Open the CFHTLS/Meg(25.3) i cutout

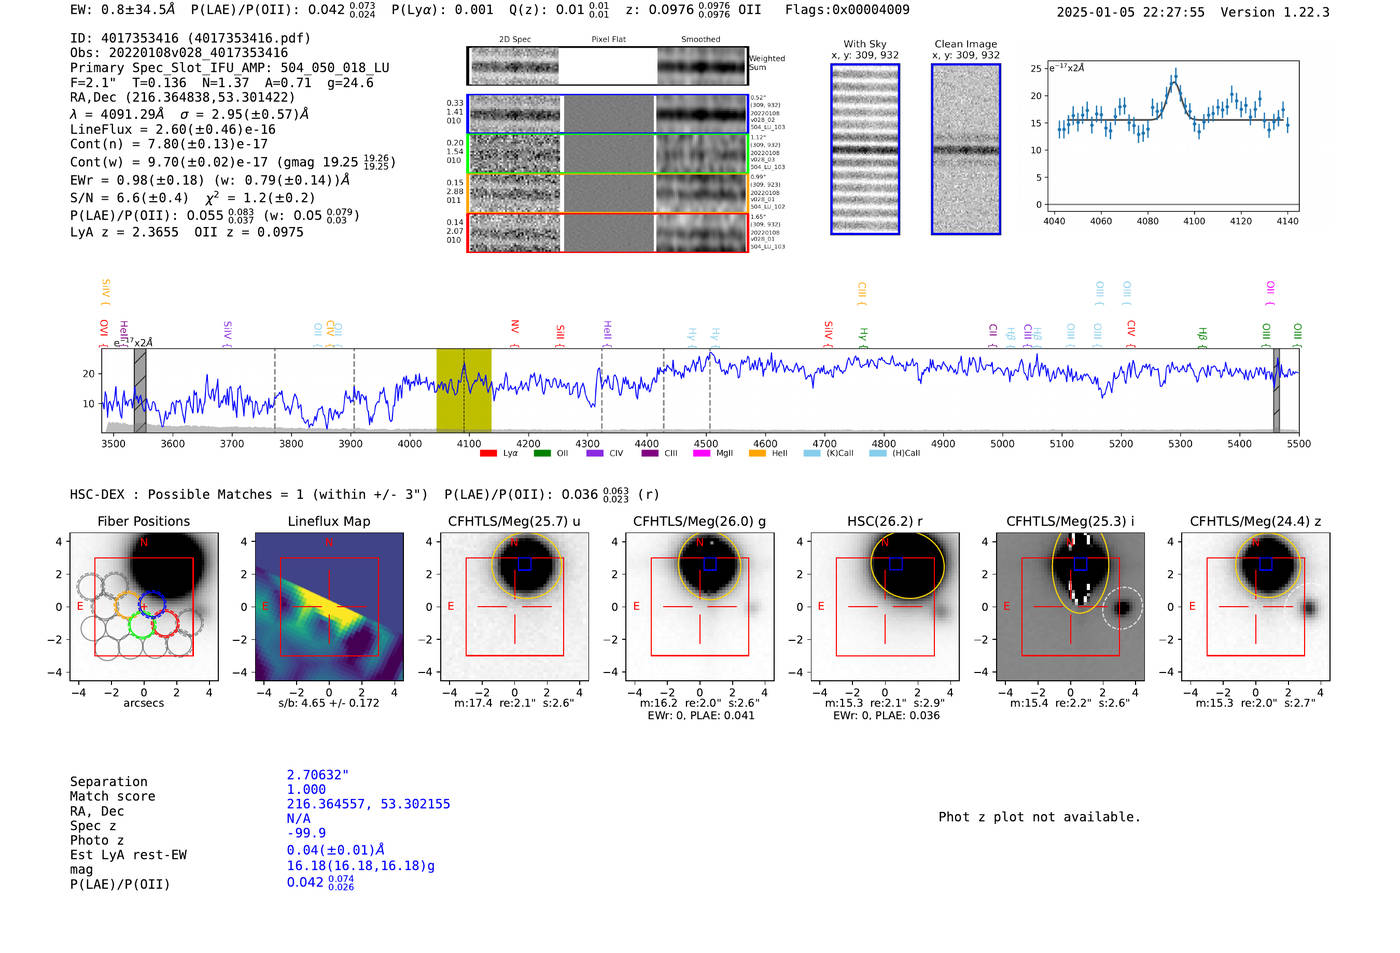(1070, 607)
